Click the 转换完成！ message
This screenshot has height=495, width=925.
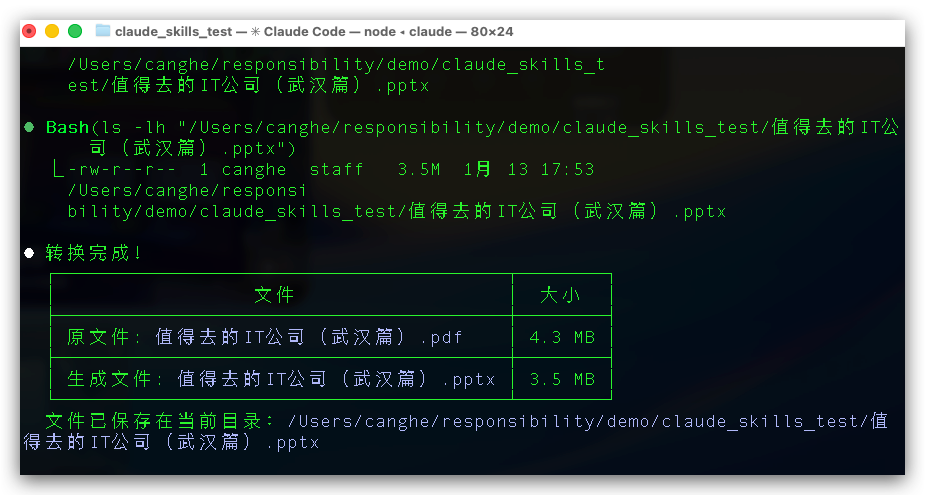[x=94, y=253]
